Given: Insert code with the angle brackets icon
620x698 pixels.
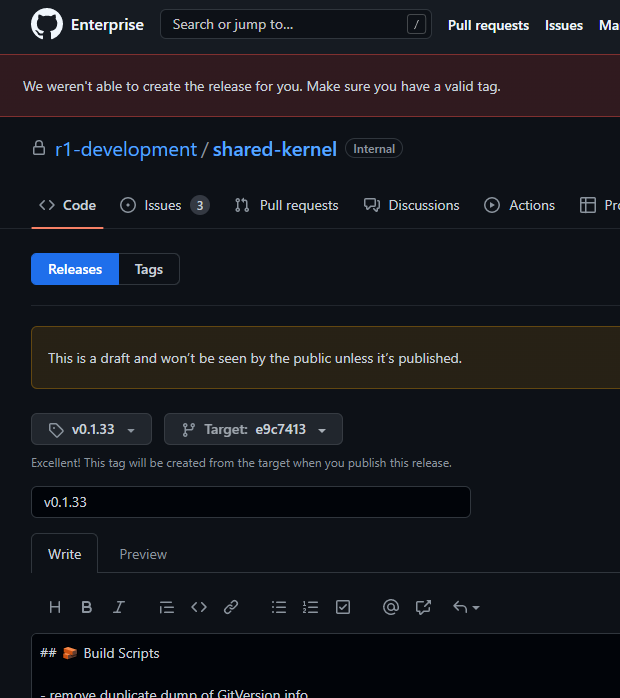Looking at the screenshot, I should (x=199, y=607).
